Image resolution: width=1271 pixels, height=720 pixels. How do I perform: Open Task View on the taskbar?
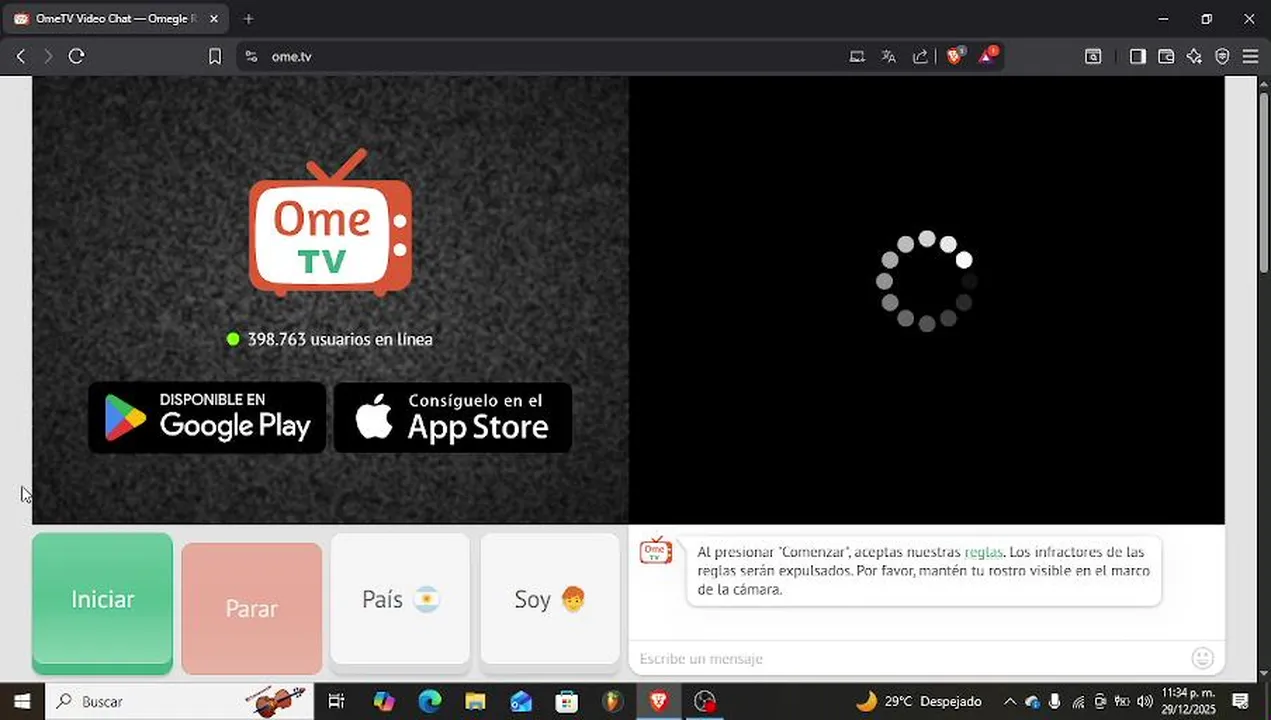coord(337,701)
